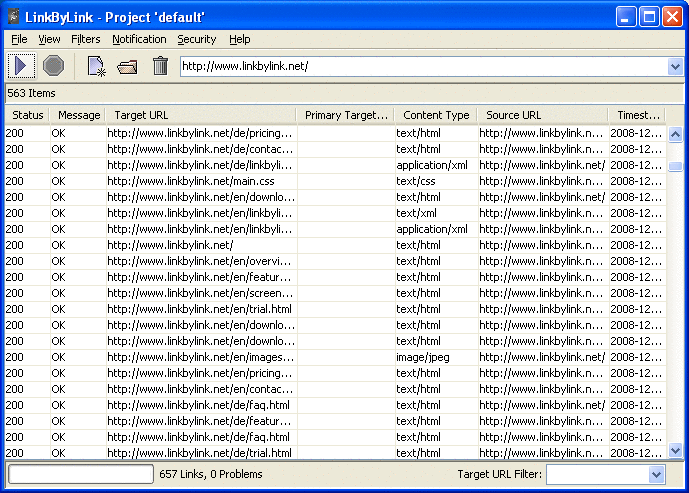Stop the scan with the octagon button

[x=54, y=66]
